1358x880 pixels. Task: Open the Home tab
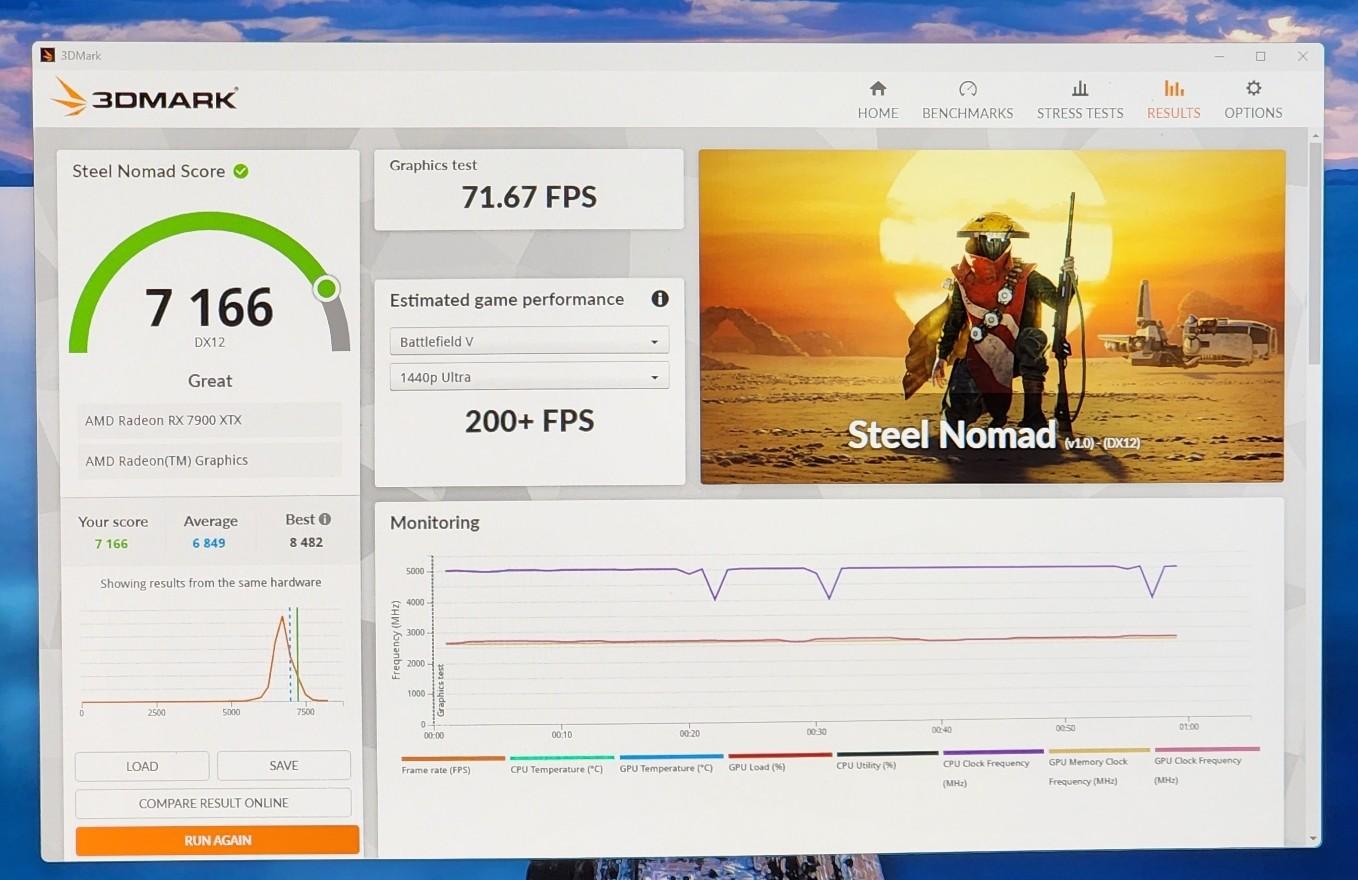877,100
